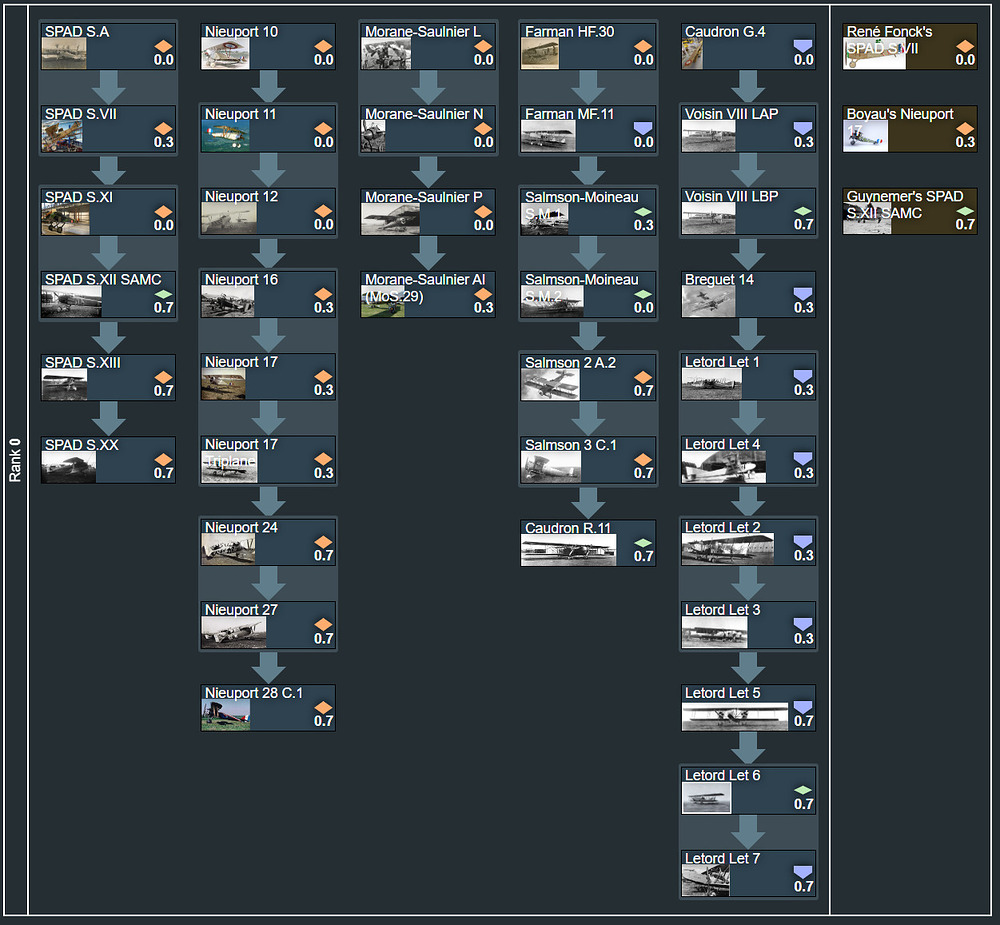This screenshot has width=1000, height=925.
Task: Click the Nieuport 11 thumbnail
Action: tap(226, 137)
